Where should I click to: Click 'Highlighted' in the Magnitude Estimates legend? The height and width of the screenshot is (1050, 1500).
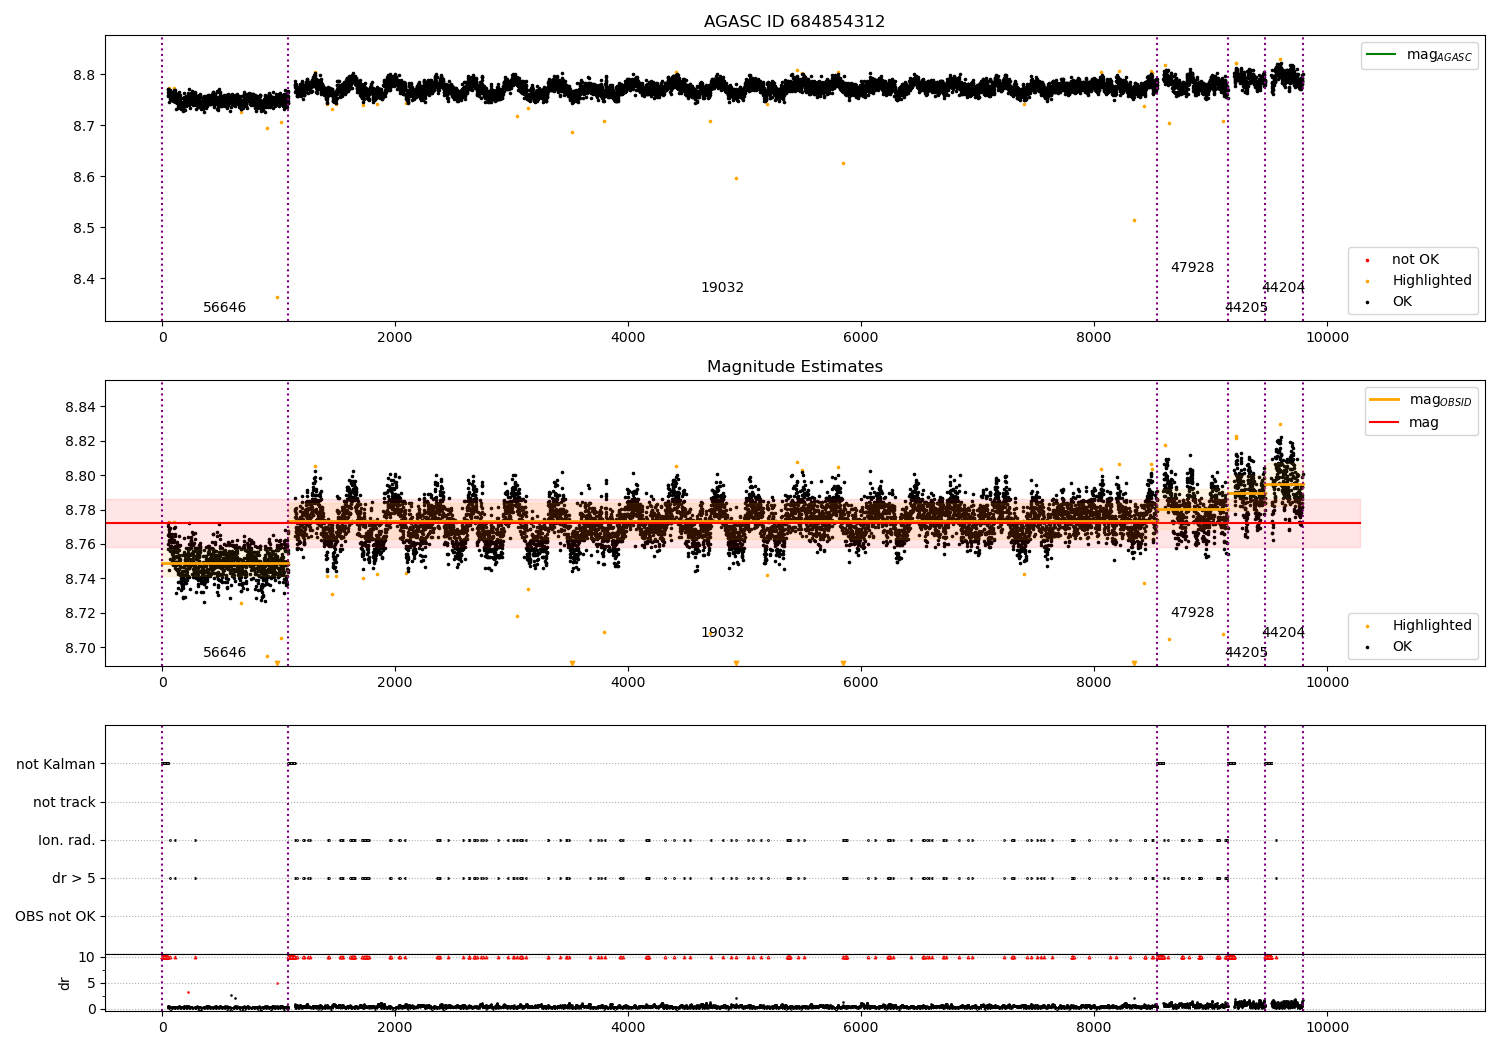1431,625
